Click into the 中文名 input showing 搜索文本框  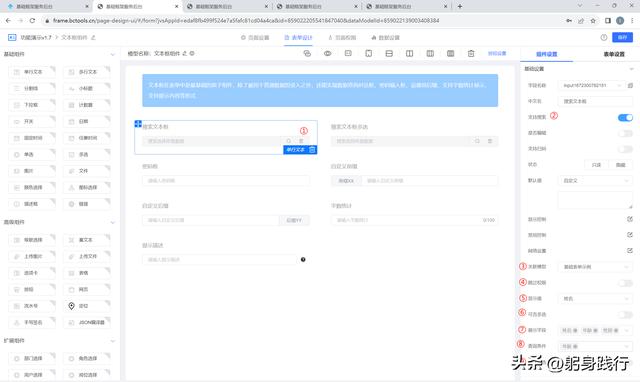(595, 101)
